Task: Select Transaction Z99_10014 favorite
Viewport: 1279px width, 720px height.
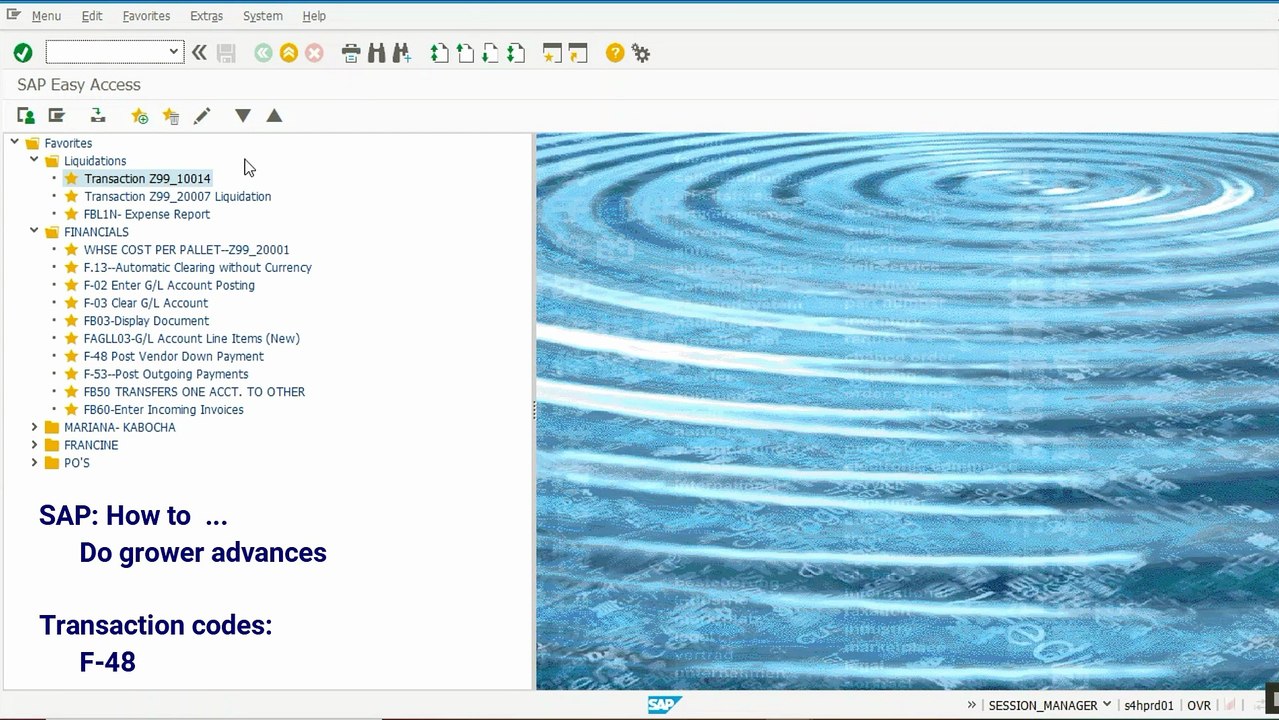Action: 147,178
